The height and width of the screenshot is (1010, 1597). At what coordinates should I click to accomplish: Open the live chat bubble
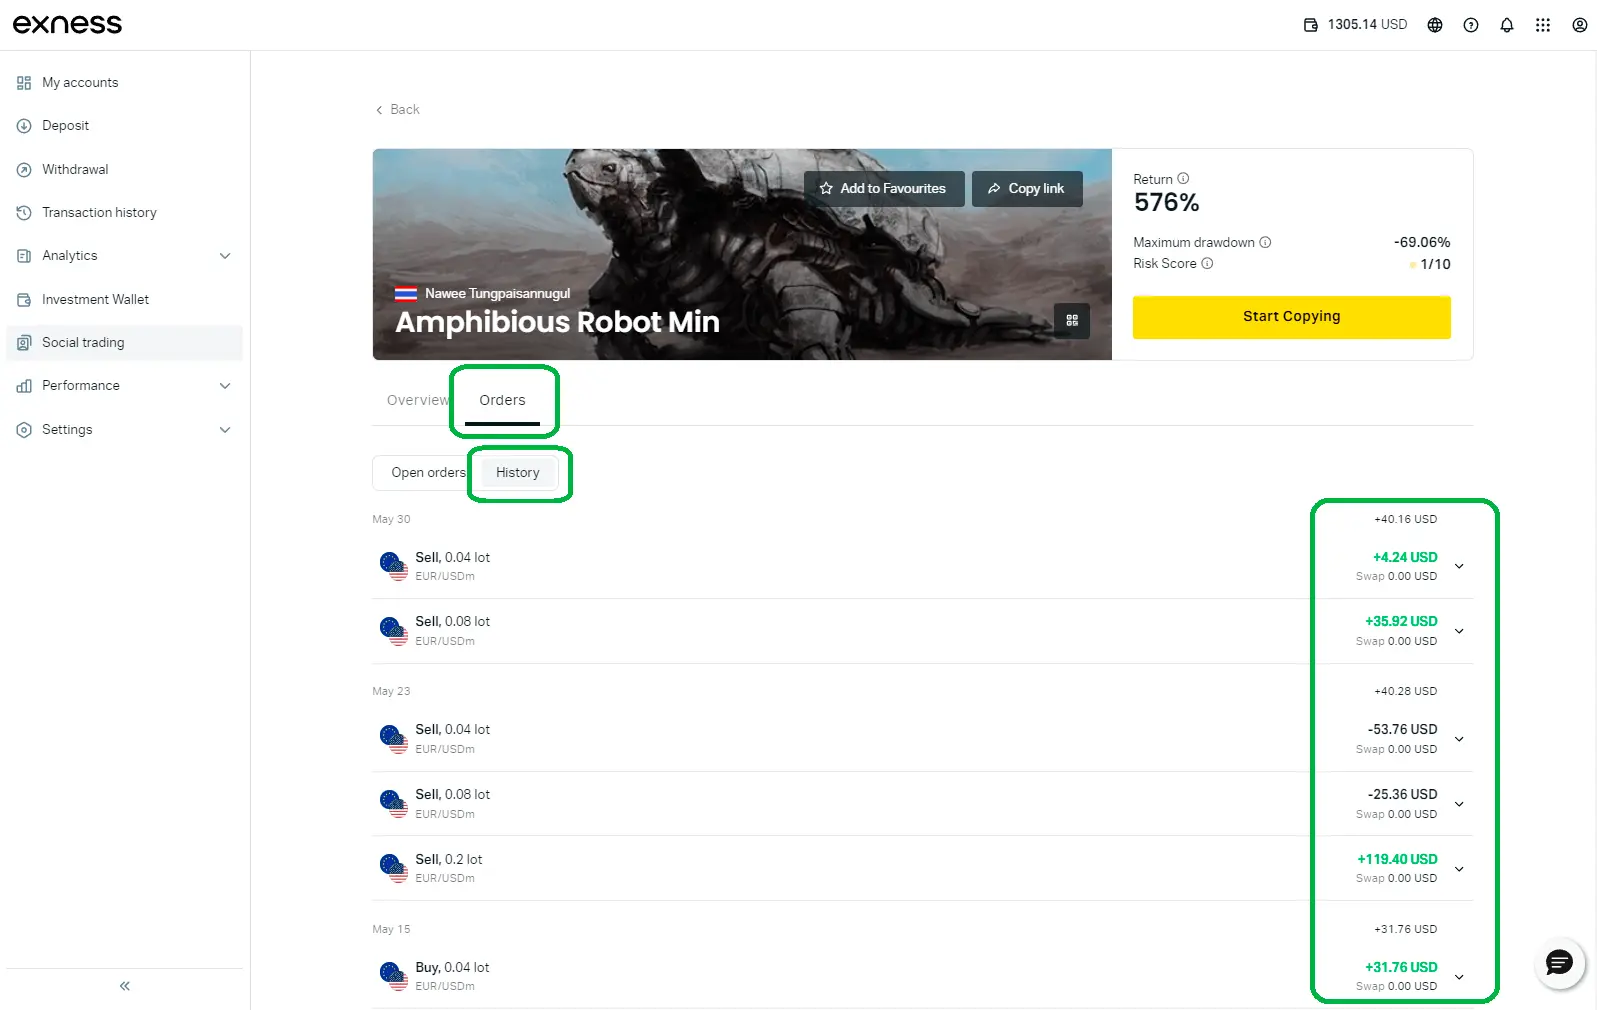(1559, 963)
